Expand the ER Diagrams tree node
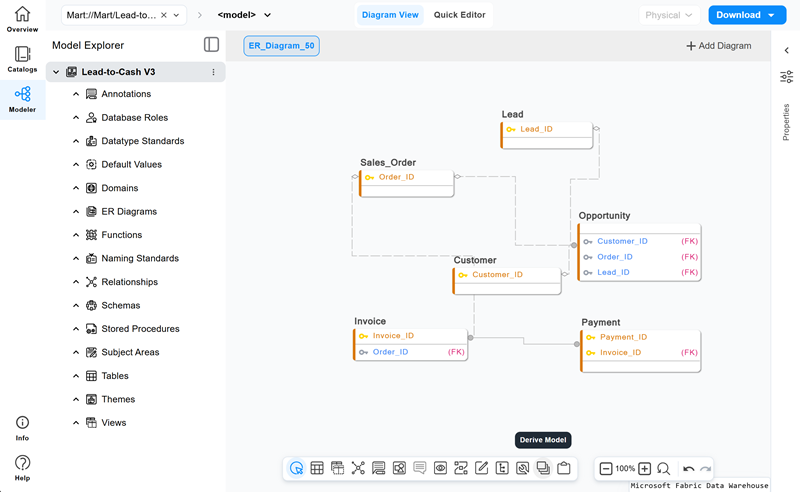Viewport: 800px width, 492px height. coord(76,211)
